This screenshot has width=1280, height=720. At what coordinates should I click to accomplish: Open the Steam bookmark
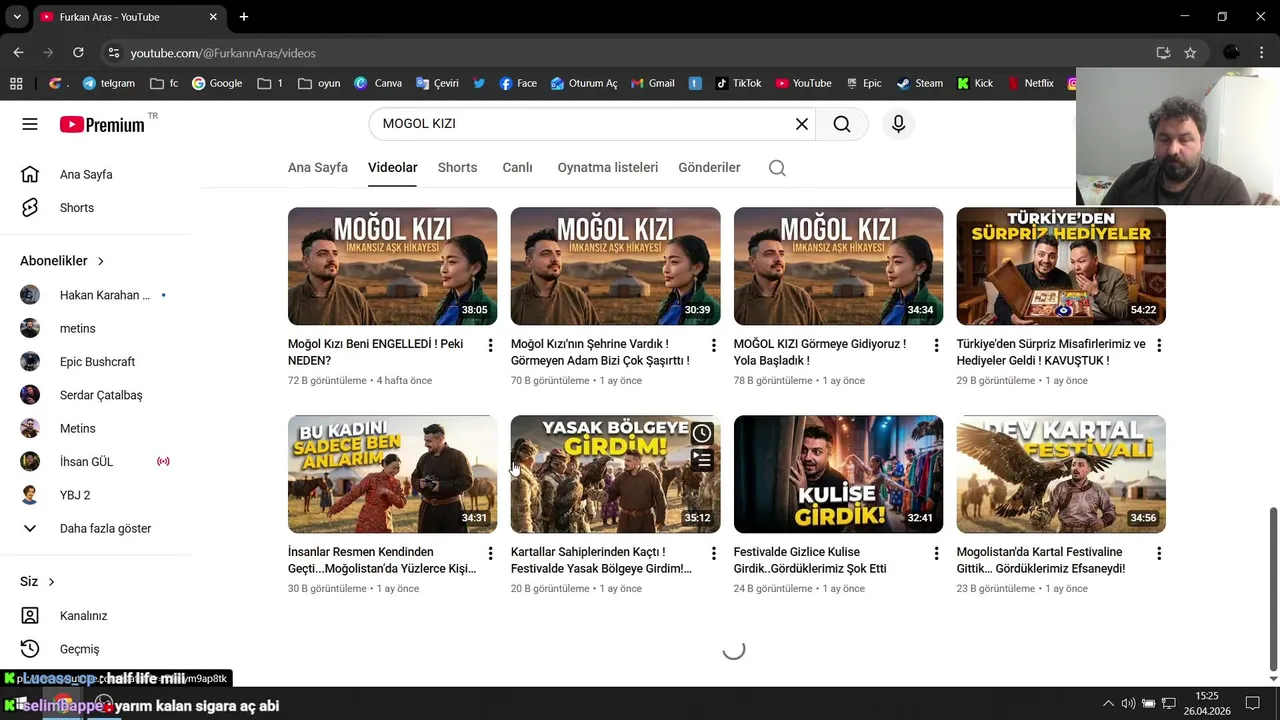[x=920, y=83]
